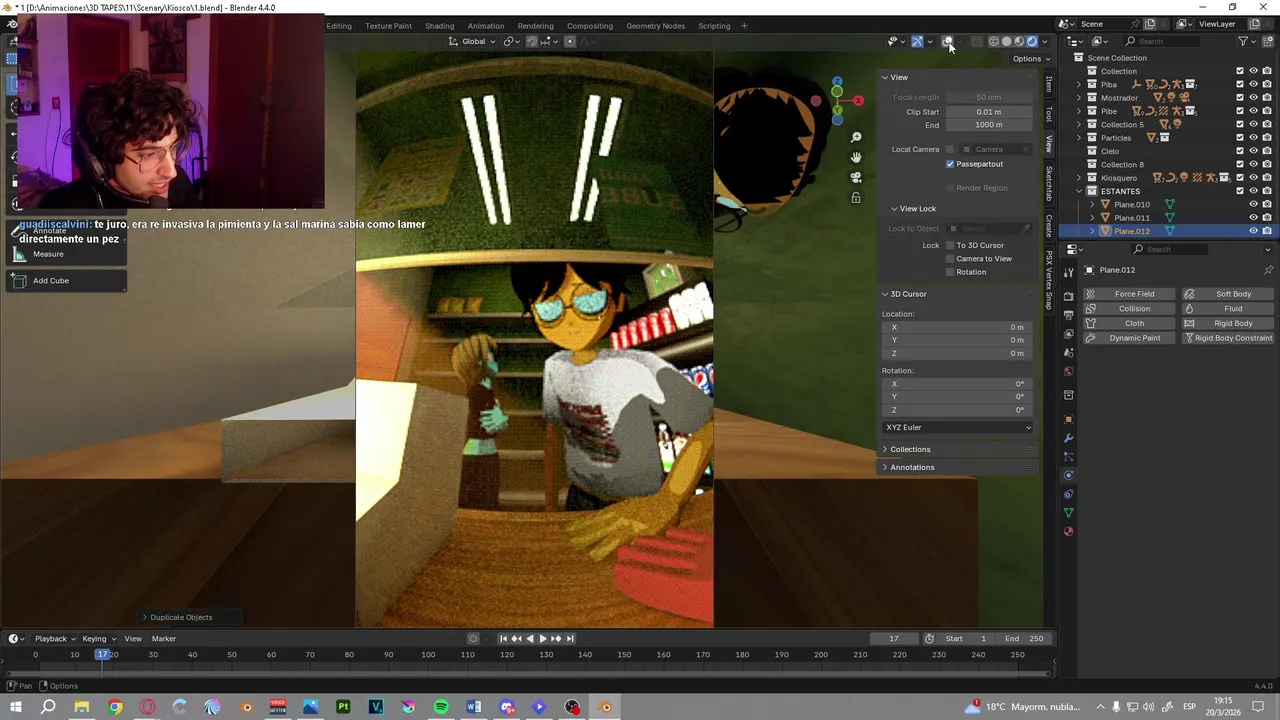Screen dimensions: 1280x720
Task: Open the XYZ Euler rotation mode dropdown
Action: (958, 428)
